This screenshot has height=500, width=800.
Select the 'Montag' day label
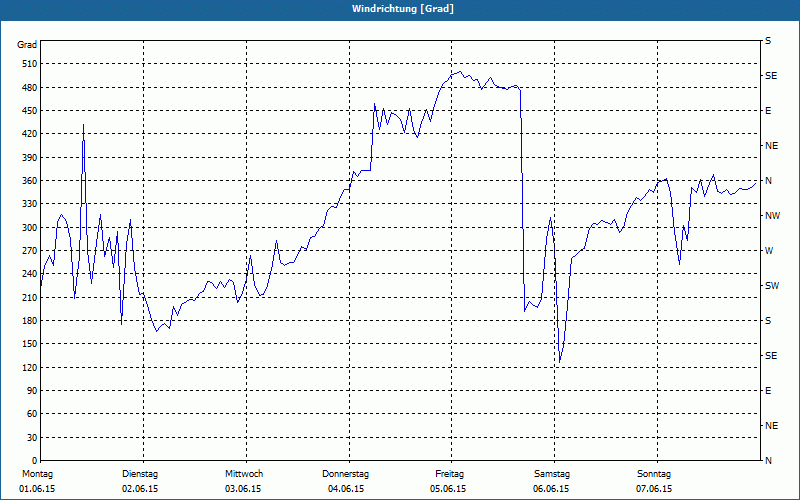37,474
